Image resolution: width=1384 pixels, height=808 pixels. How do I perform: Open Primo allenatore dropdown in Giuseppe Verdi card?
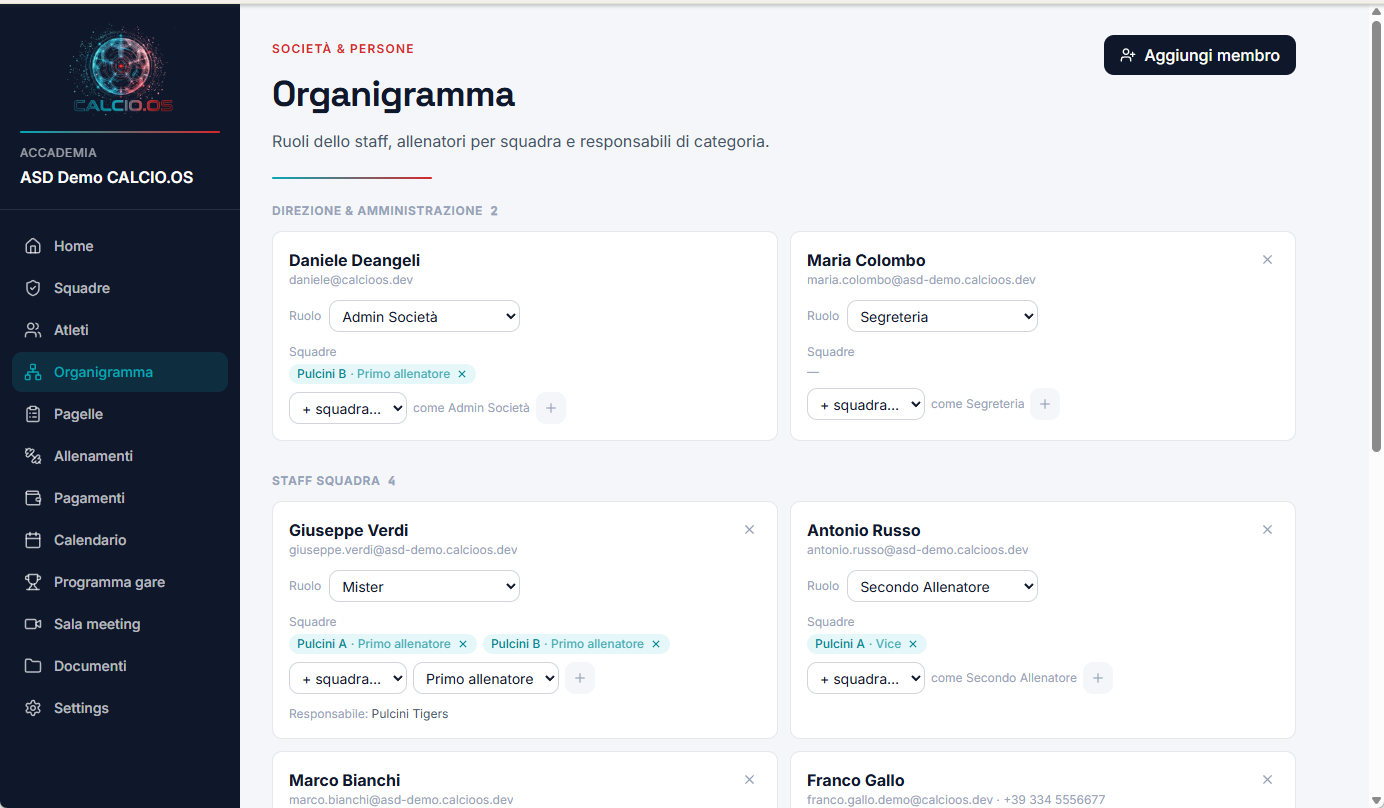pyautogui.click(x=486, y=678)
